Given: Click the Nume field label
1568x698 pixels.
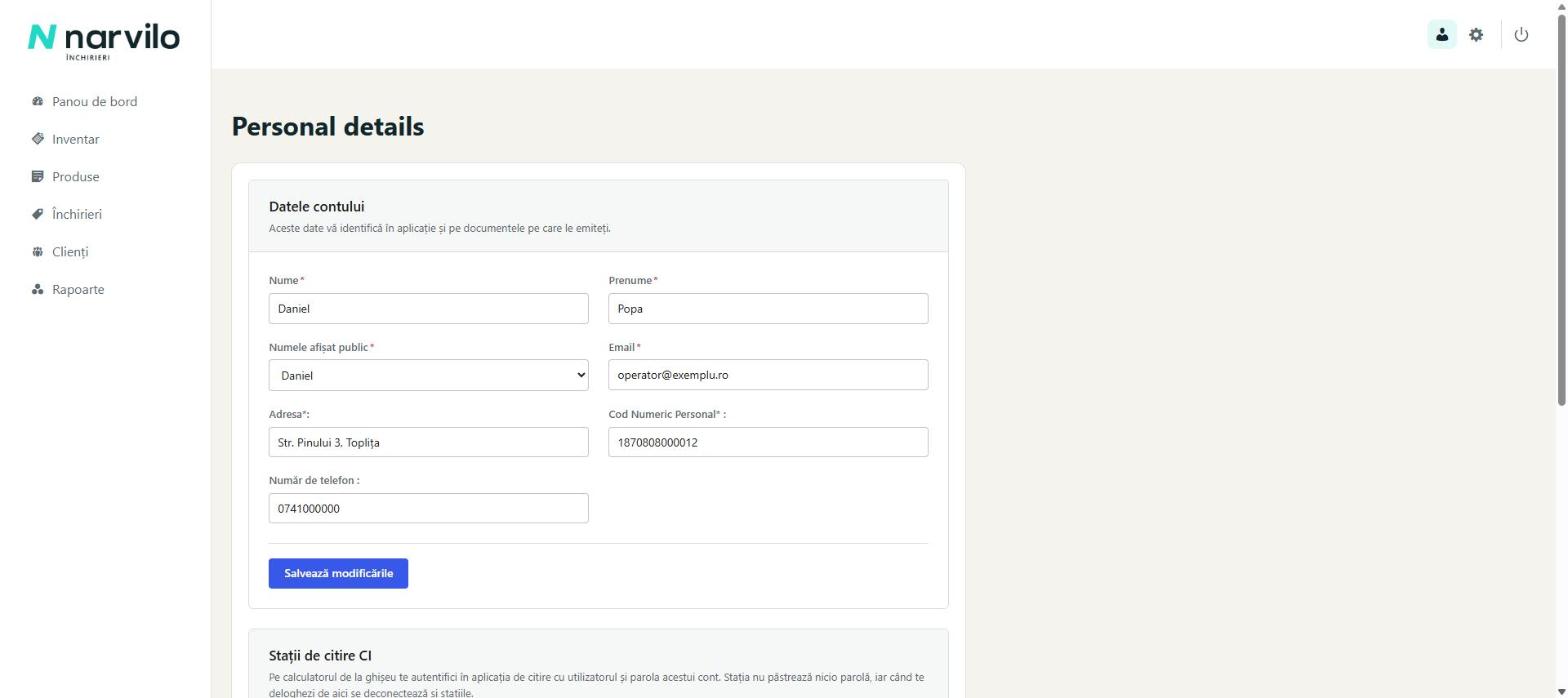Looking at the screenshot, I should pyautogui.click(x=286, y=280).
